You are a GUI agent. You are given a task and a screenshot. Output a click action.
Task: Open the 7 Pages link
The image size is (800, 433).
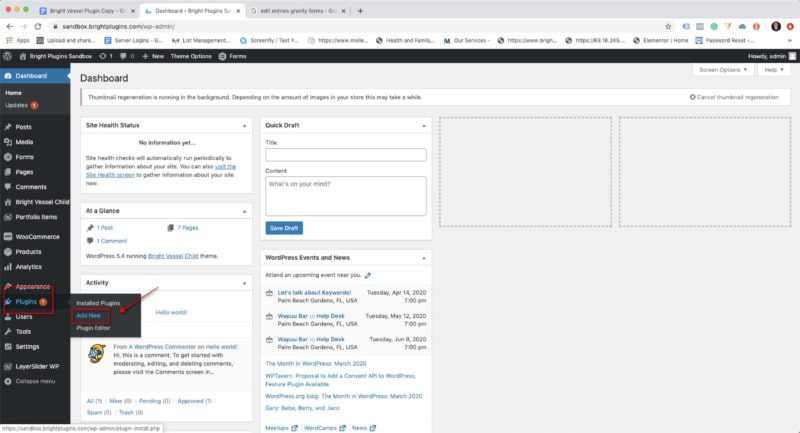point(188,228)
